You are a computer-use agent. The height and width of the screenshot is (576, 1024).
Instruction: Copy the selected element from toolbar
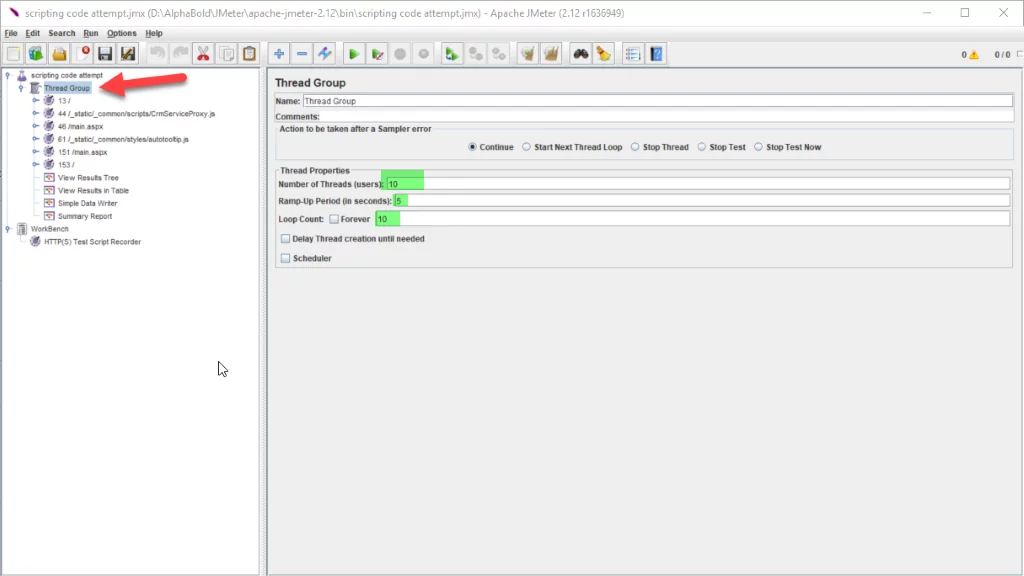(x=227, y=54)
